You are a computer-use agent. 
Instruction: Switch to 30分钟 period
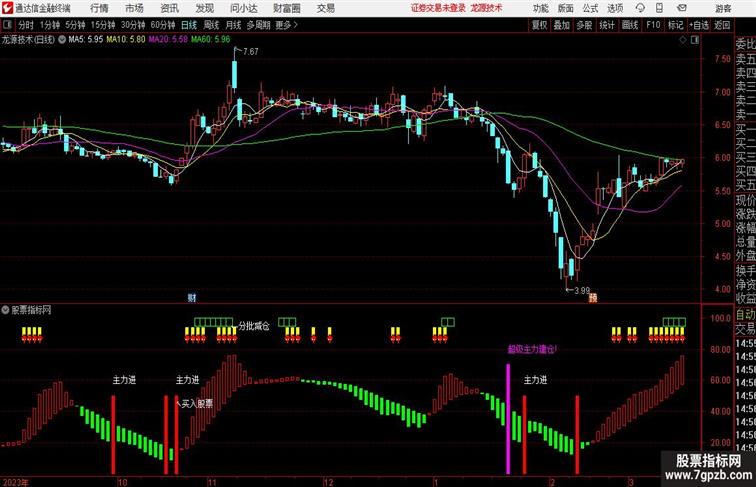[133, 25]
